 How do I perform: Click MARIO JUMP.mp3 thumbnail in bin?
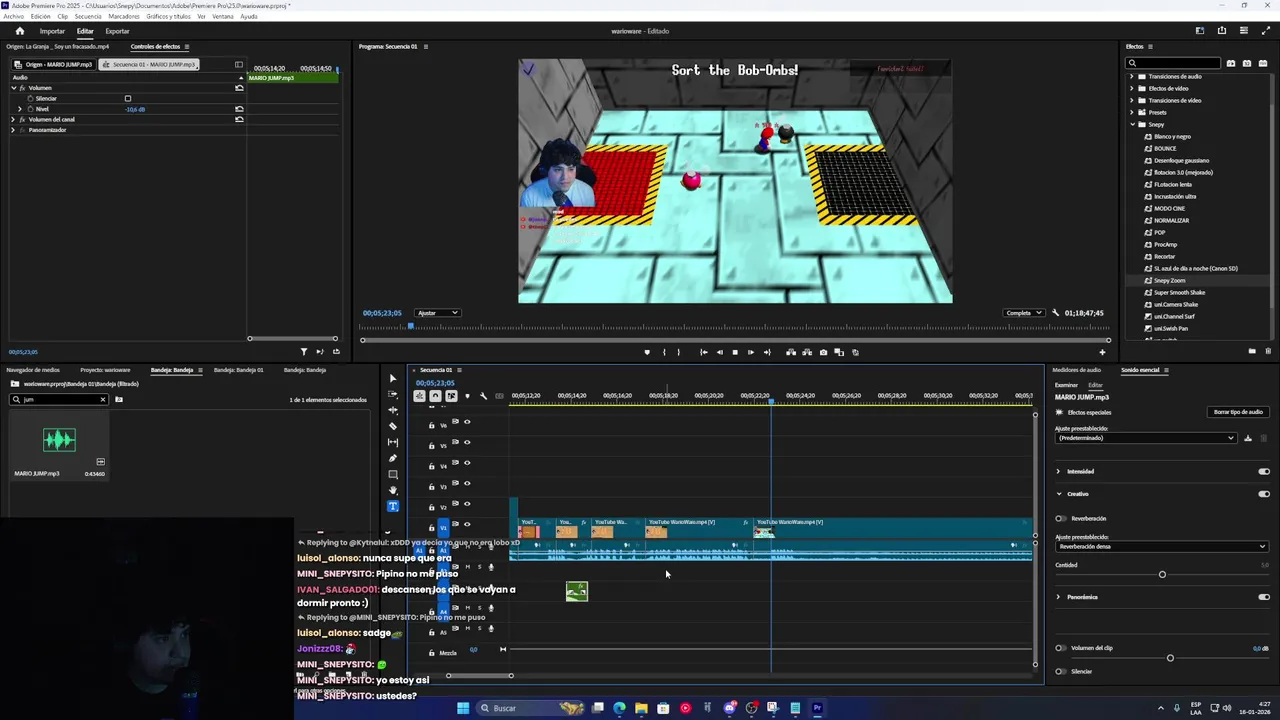click(59, 439)
